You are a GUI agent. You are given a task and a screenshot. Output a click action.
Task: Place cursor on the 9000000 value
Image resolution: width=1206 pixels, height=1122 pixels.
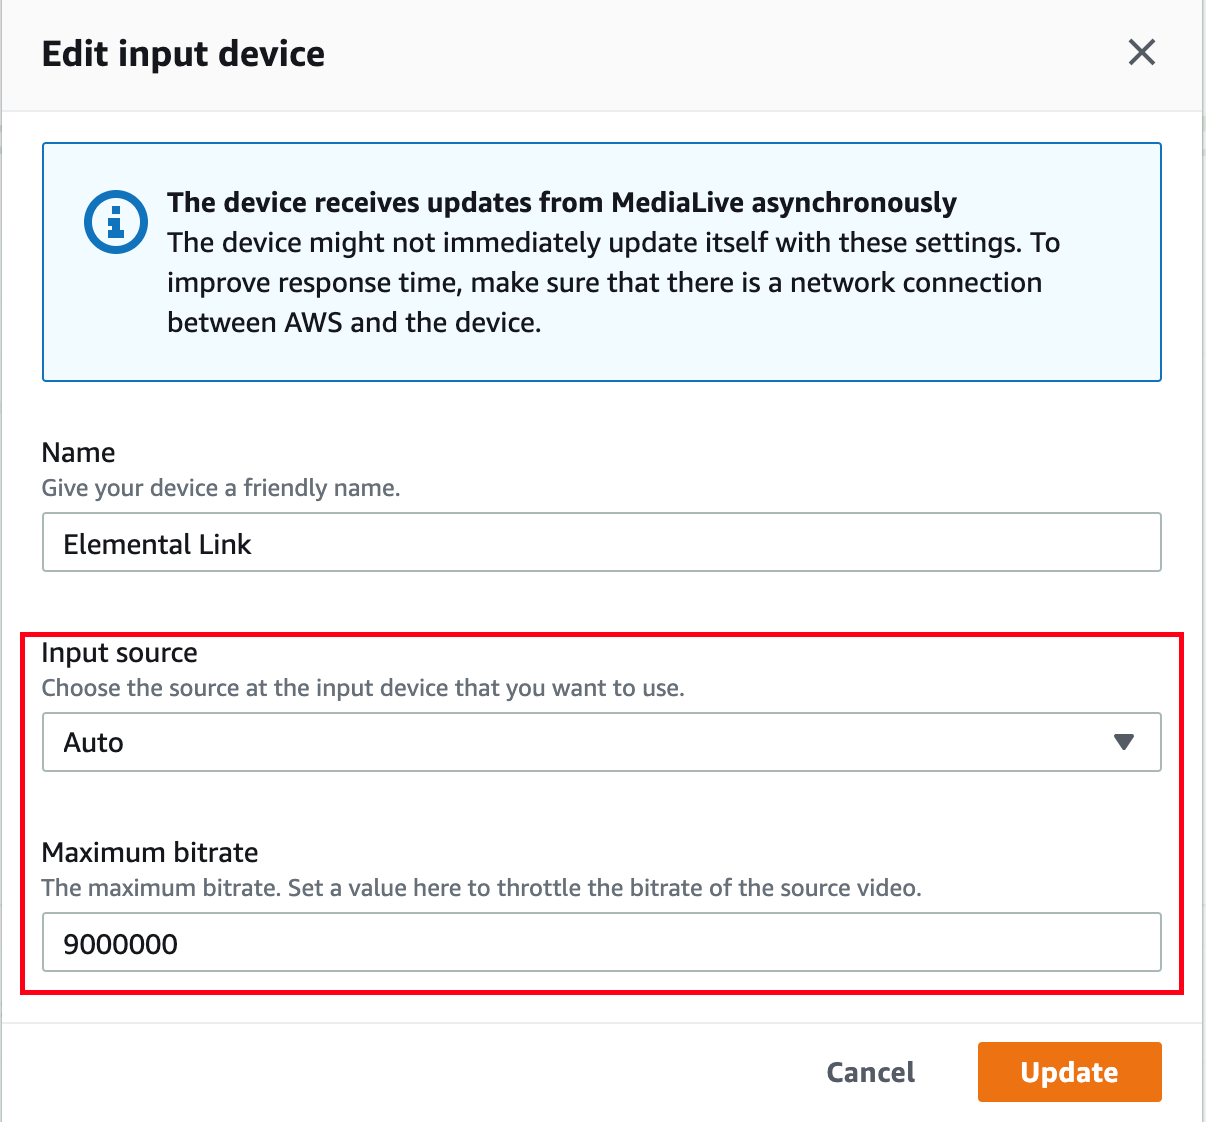pos(120,943)
